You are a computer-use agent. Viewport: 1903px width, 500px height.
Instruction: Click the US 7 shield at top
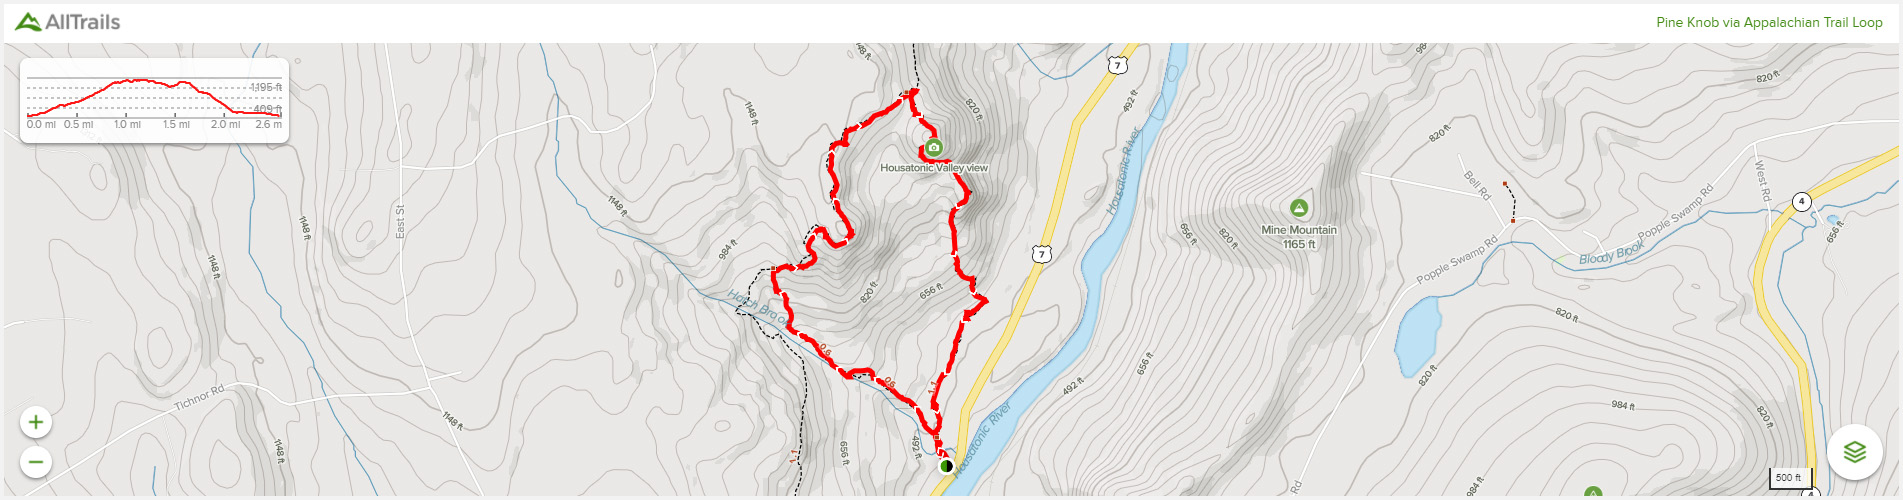click(1117, 65)
